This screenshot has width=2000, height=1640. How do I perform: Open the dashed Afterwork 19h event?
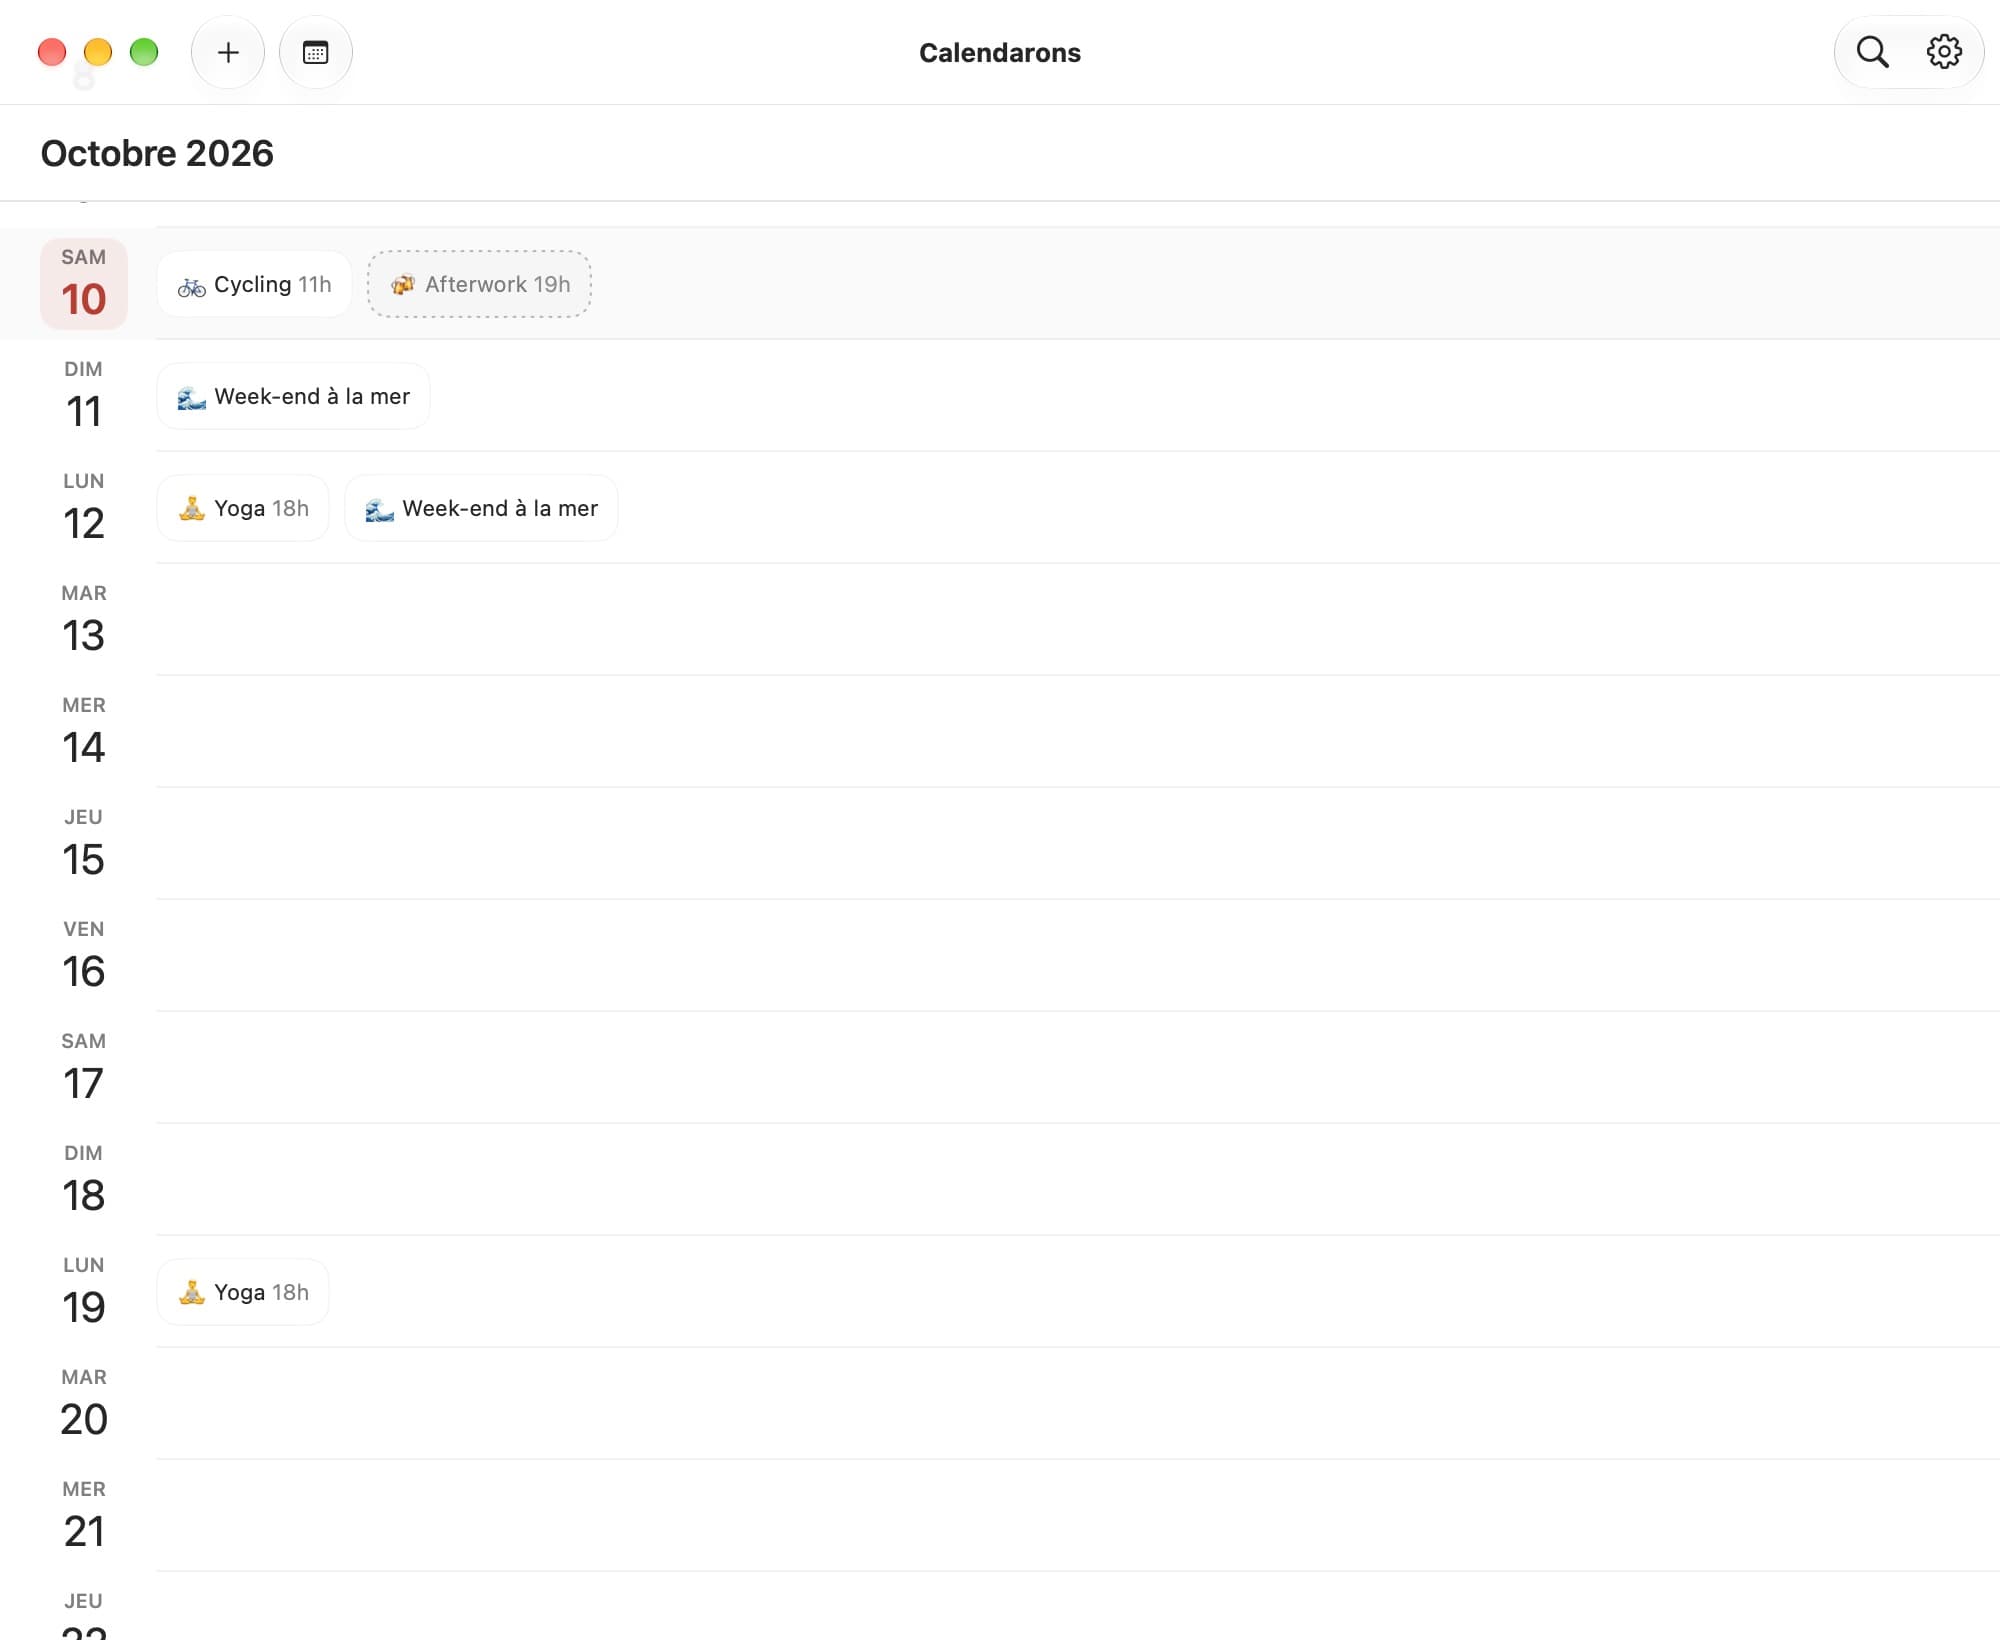[479, 284]
